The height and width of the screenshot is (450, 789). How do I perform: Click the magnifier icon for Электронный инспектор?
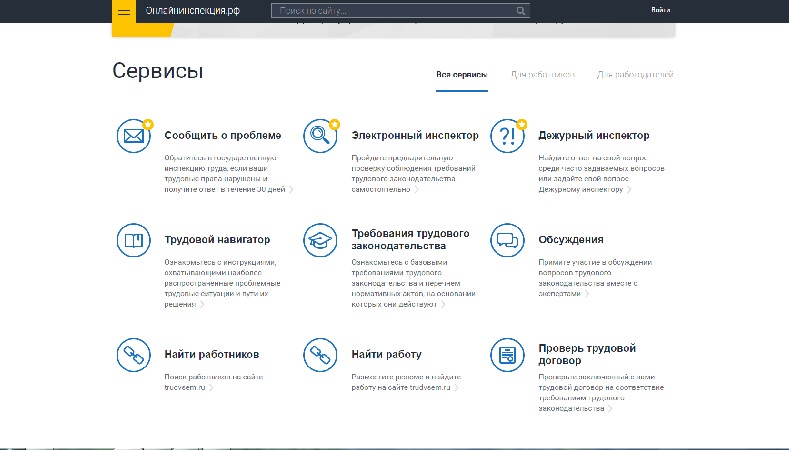[x=320, y=136]
